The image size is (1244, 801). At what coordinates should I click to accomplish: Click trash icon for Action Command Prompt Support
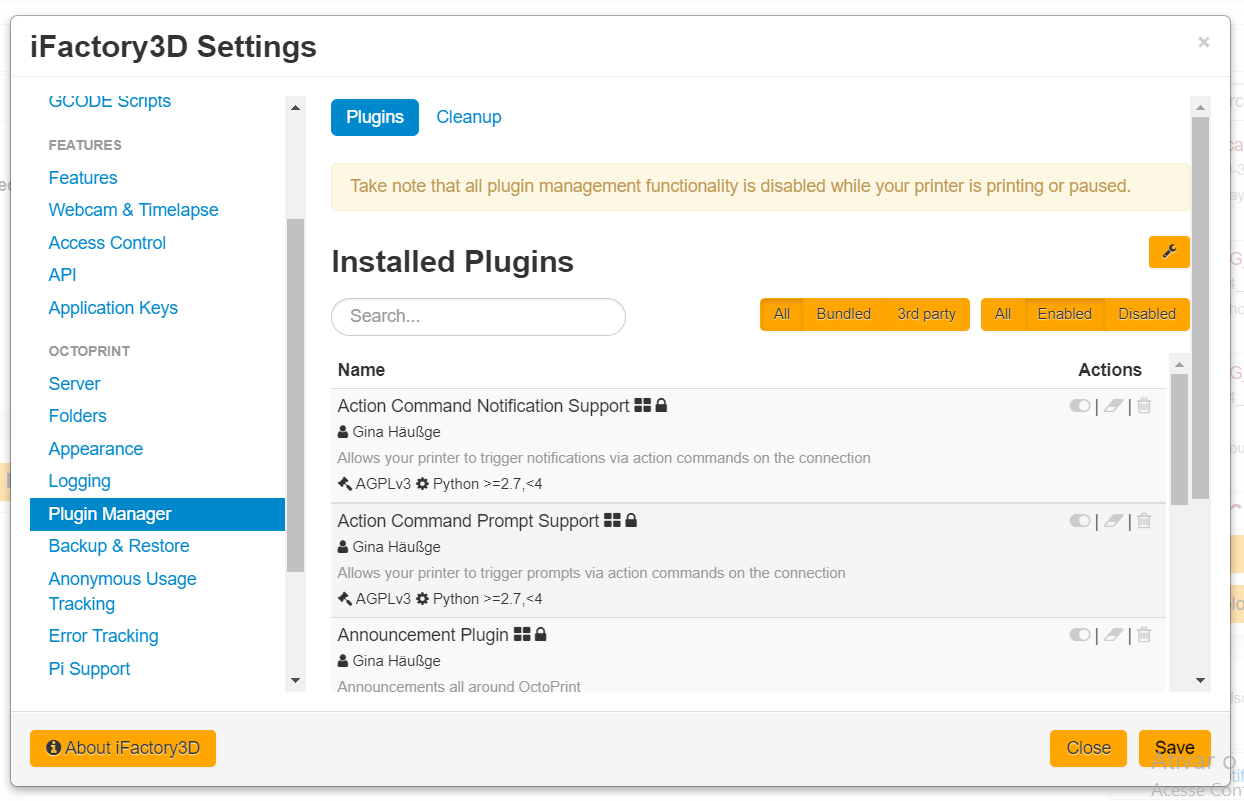click(x=1144, y=521)
